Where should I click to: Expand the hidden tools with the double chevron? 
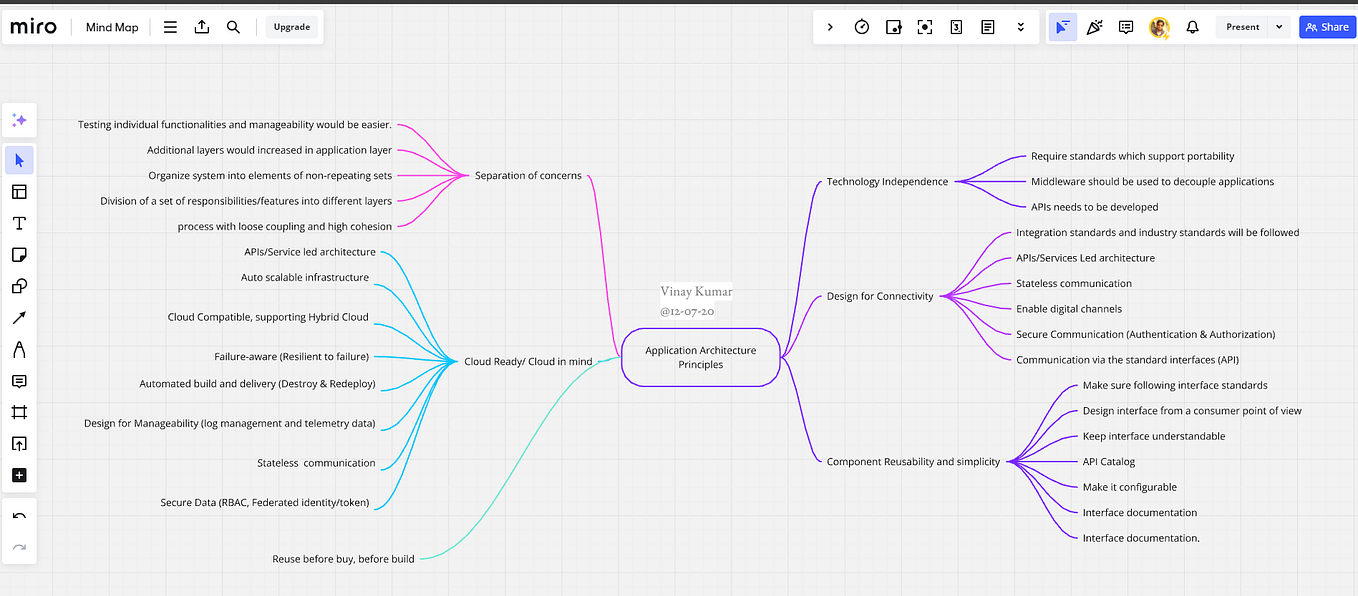tap(1021, 27)
